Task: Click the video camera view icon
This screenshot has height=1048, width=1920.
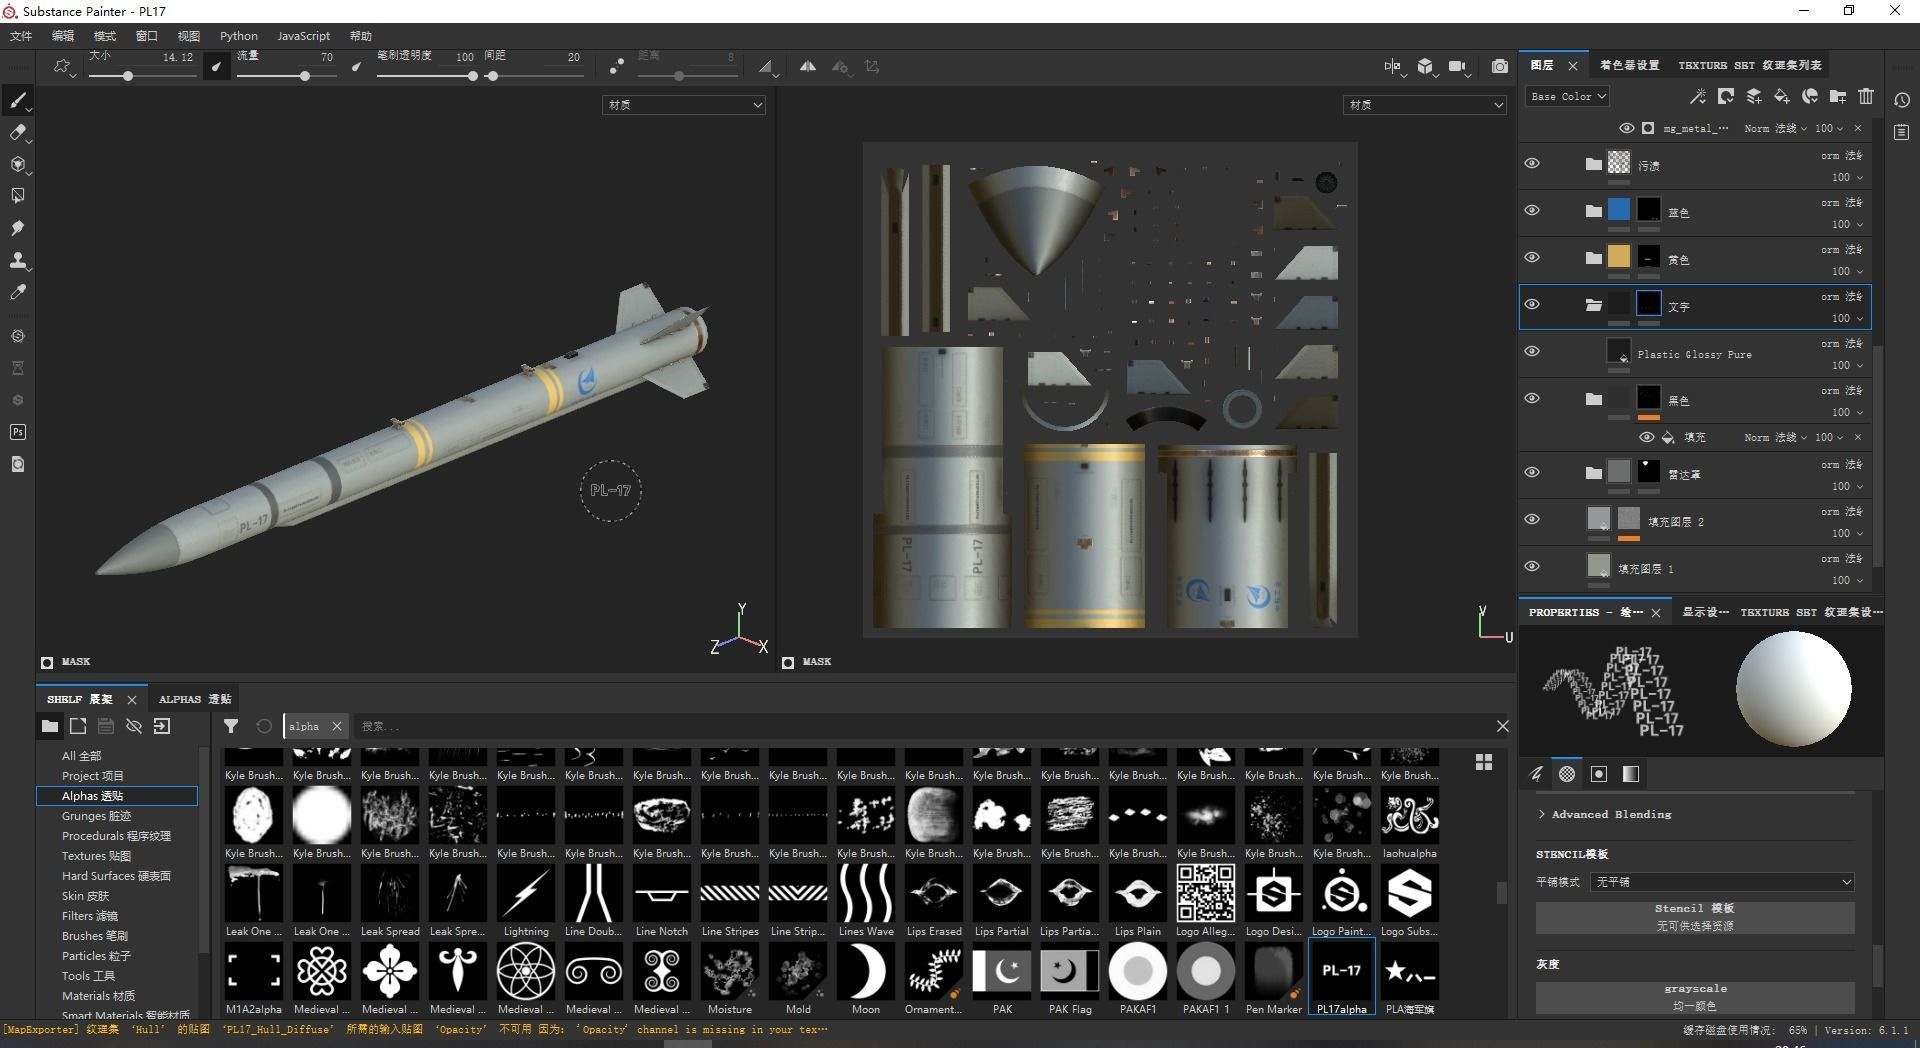Action: (x=1457, y=66)
